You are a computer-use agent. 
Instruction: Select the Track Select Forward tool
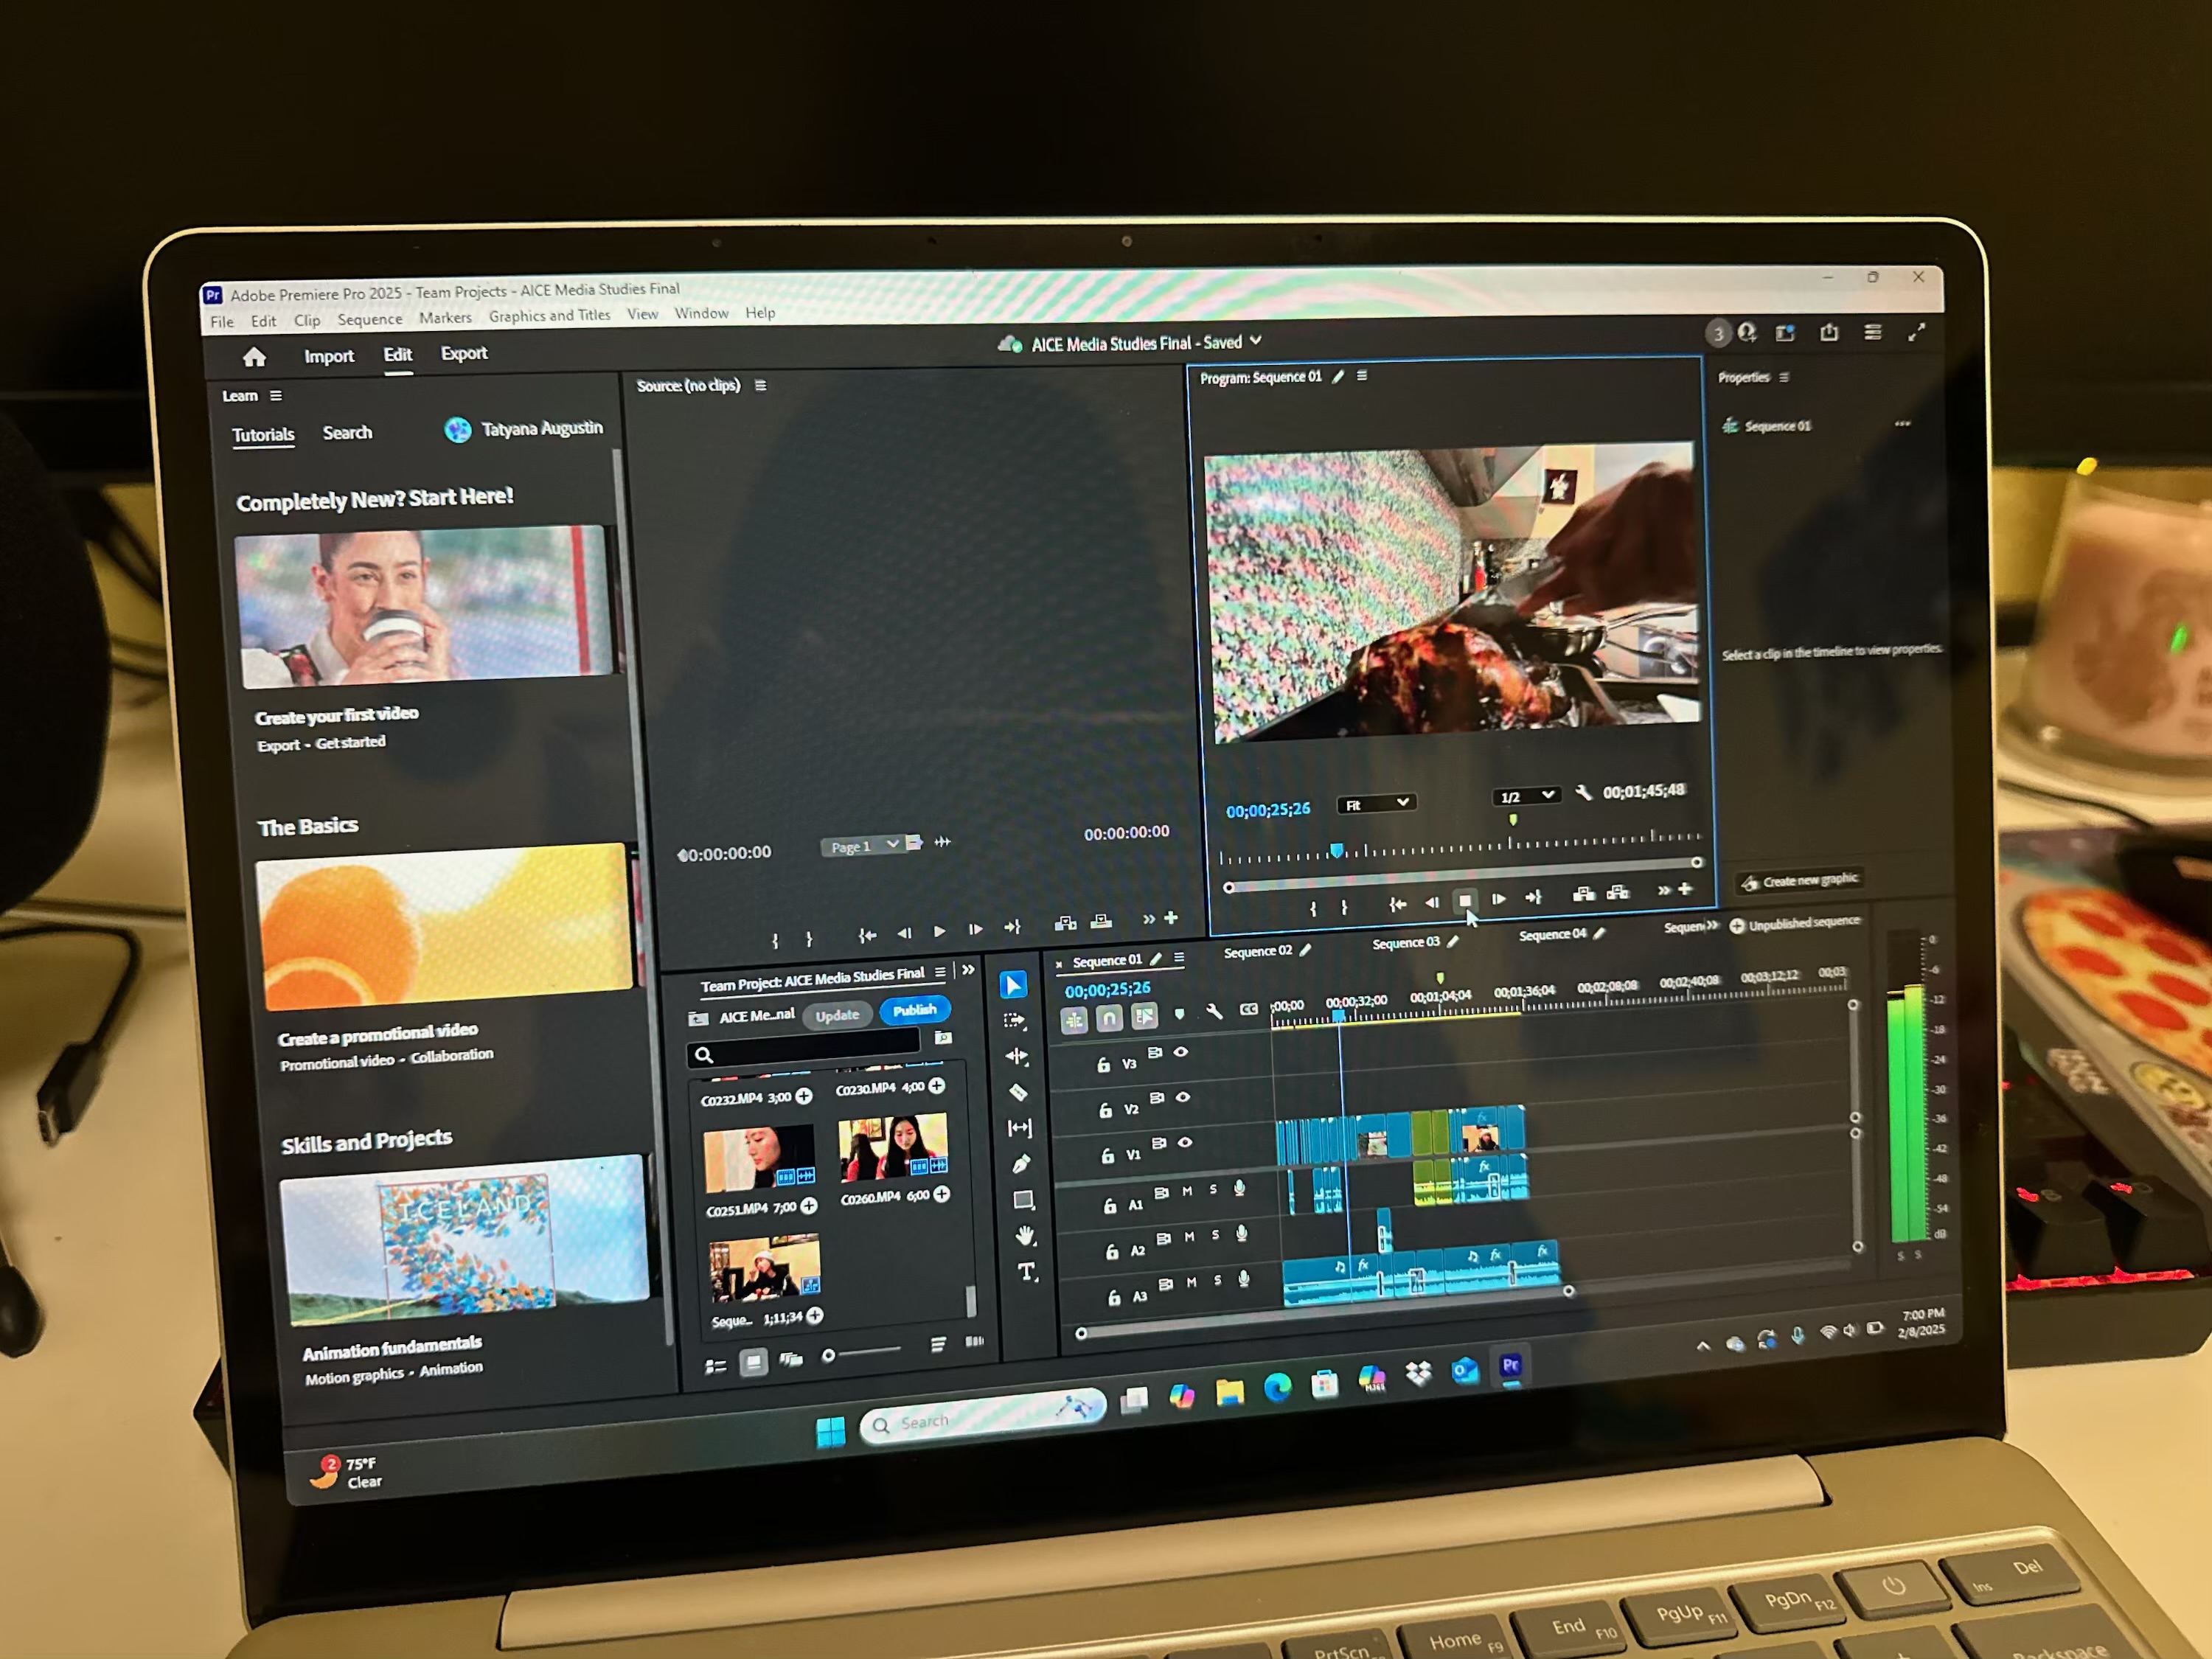click(x=1015, y=1021)
